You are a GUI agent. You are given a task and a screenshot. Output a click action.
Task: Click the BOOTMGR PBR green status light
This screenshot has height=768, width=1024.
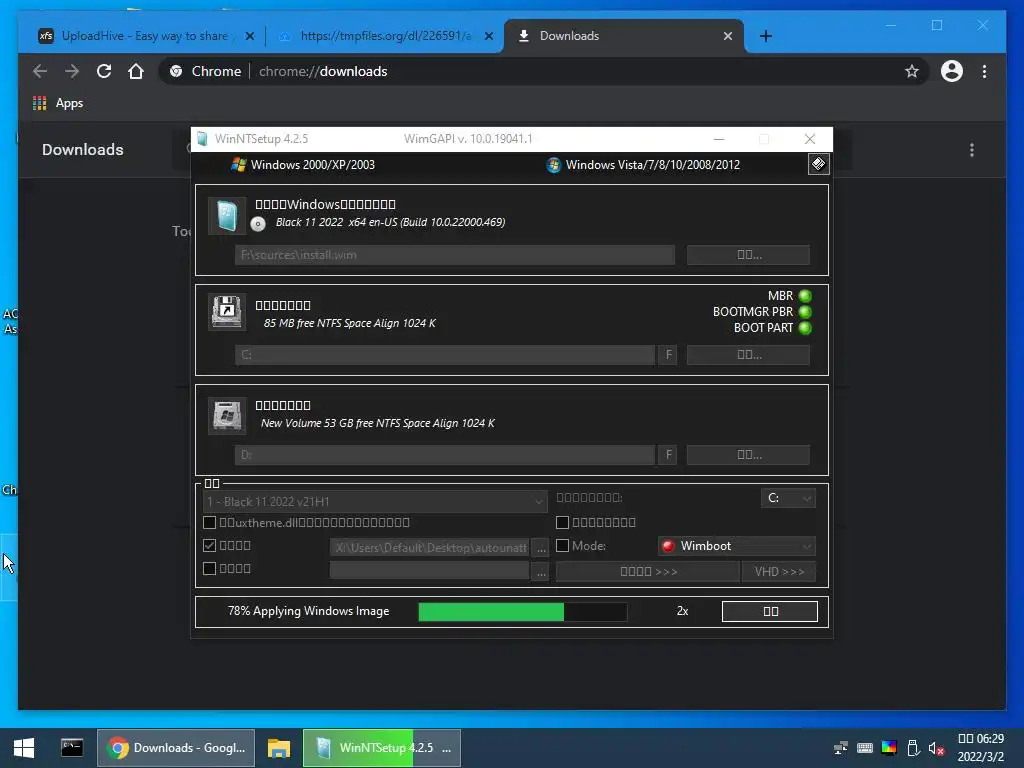pos(805,312)
